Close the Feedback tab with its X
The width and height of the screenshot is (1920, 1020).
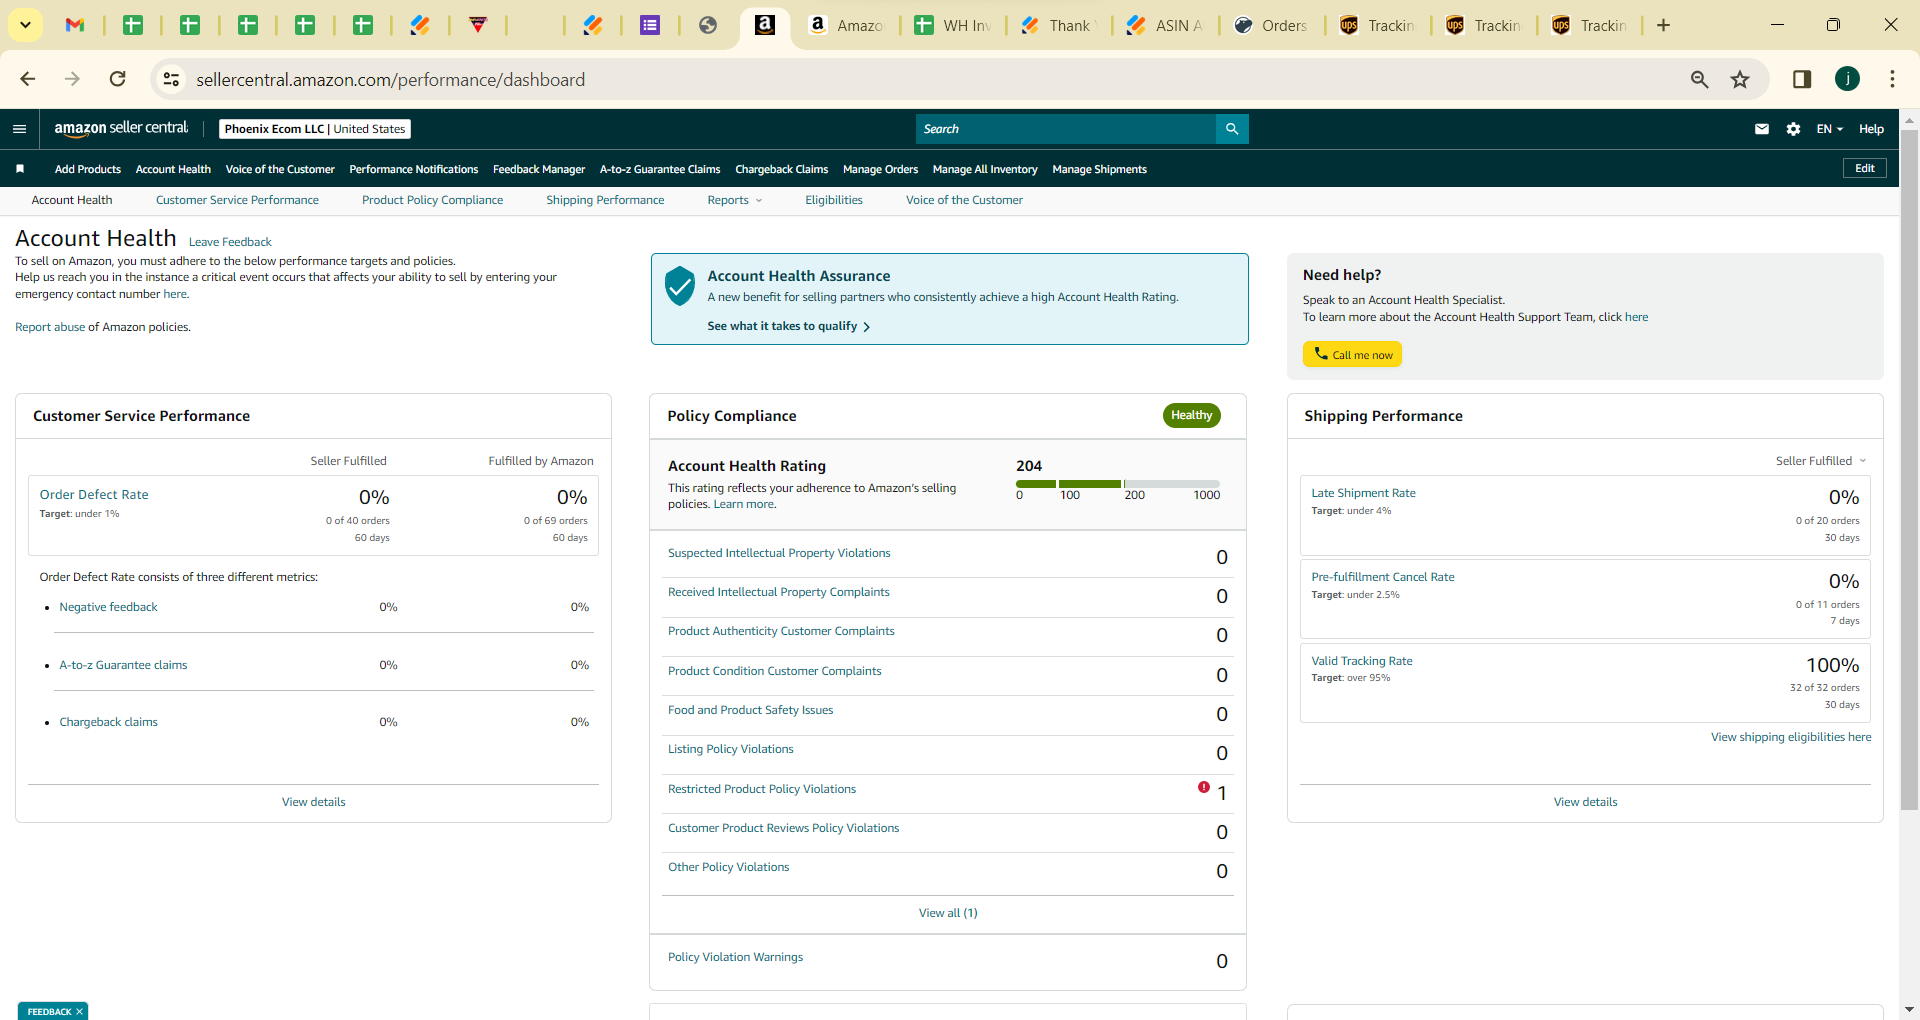click(80, 1012)
